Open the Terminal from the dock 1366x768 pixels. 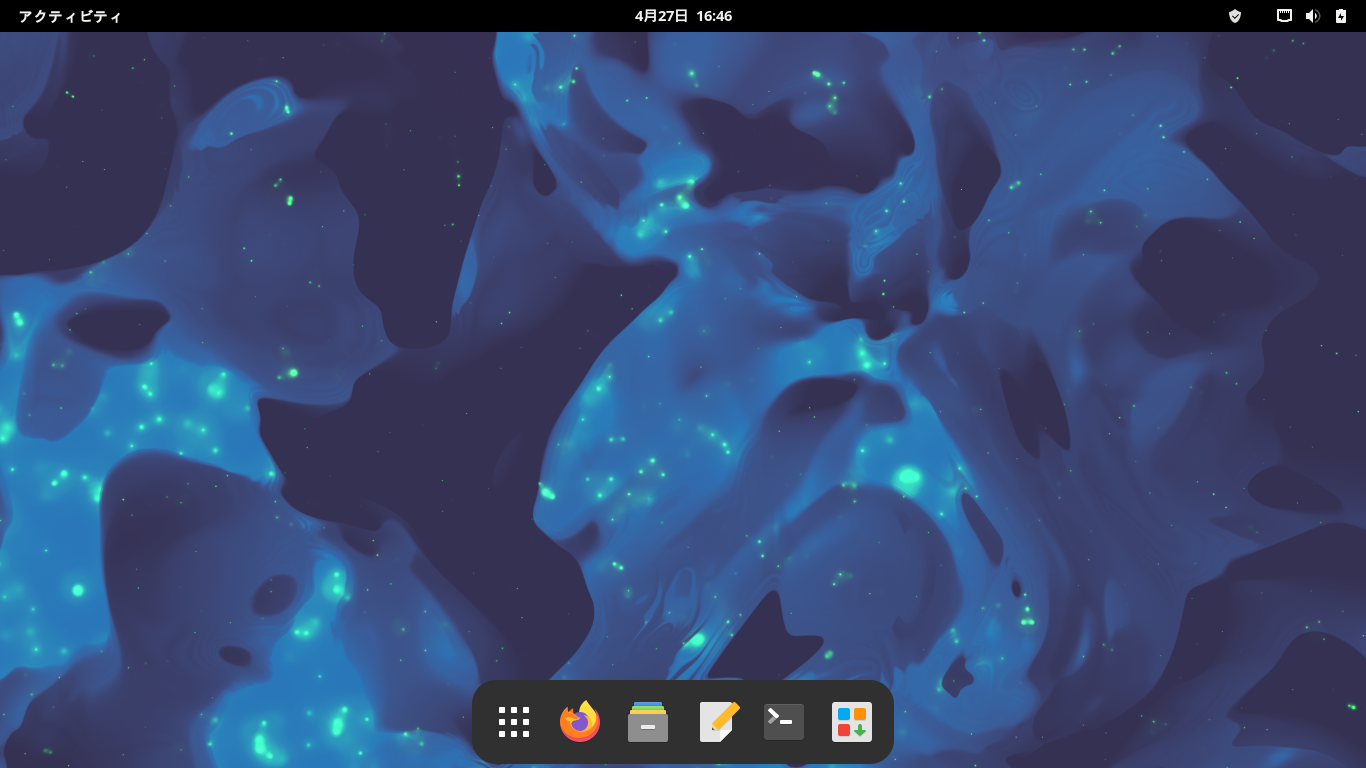(x=784, y=722)
